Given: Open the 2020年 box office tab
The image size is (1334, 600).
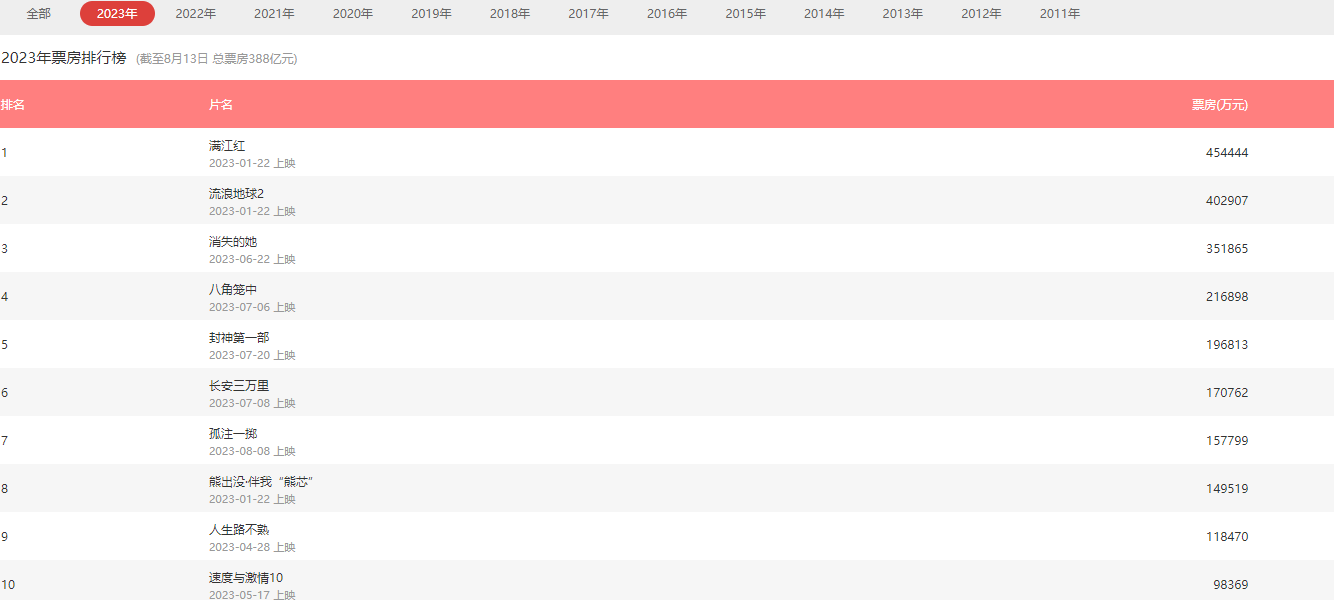Looking at the screenshot, I should pos(353,14).
